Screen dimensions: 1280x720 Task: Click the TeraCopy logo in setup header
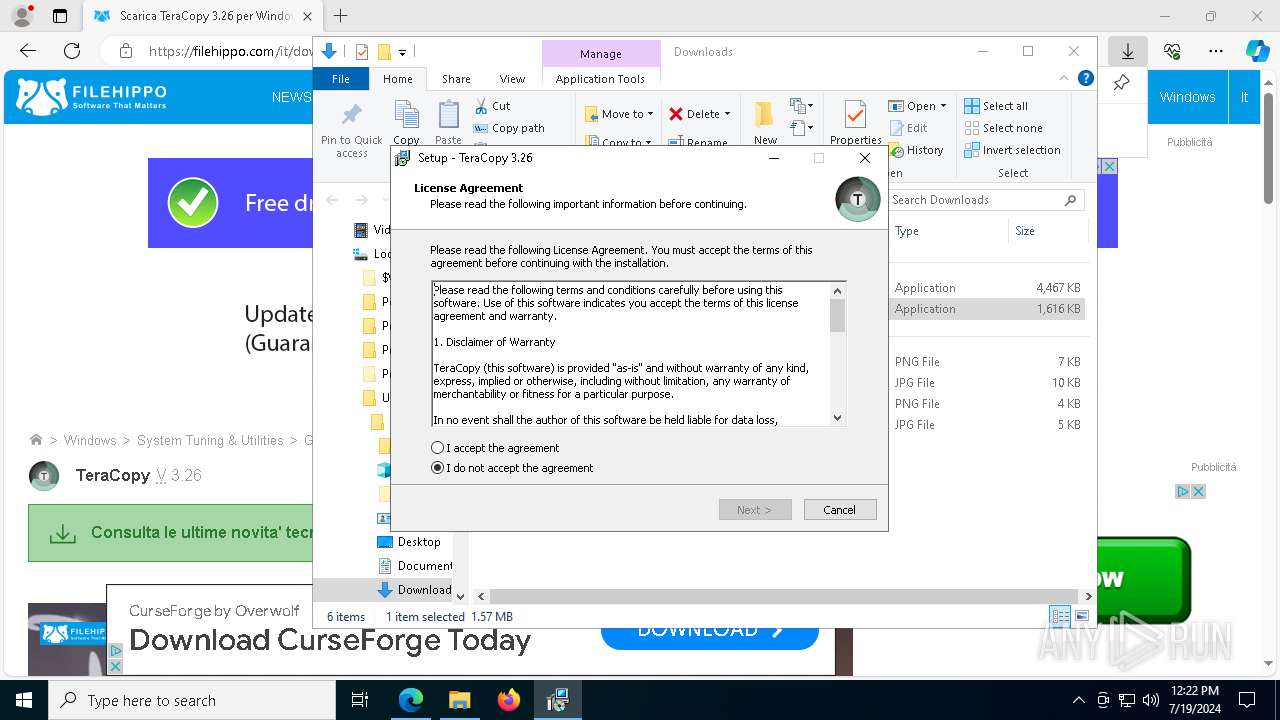coord(858,199)
